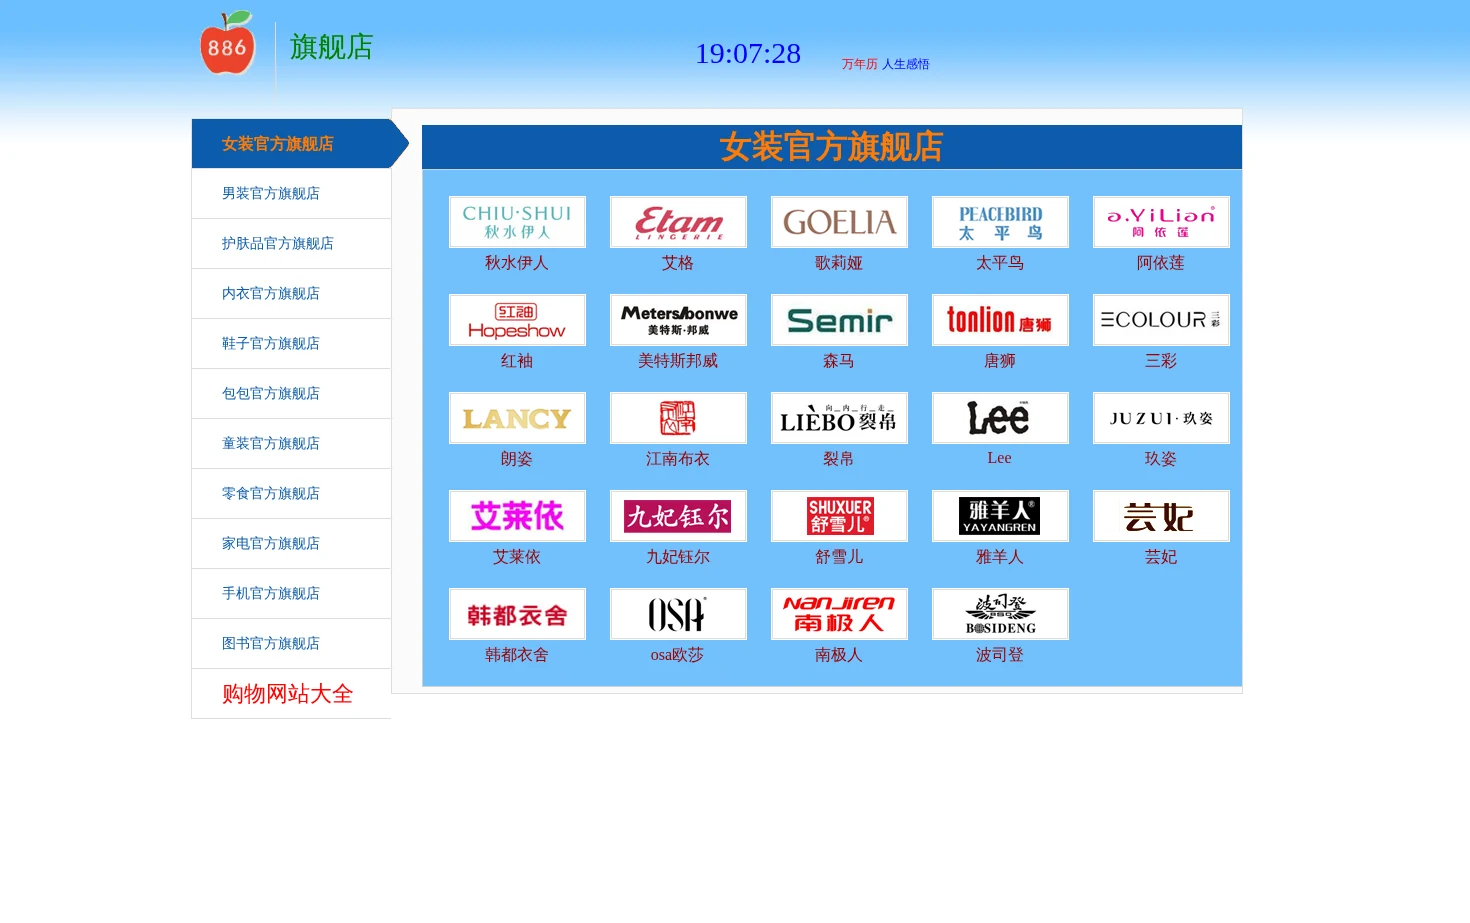This screenshot has width=1470, height=923.
Task: Open the OSA brand logo
Action: [678, 614]
